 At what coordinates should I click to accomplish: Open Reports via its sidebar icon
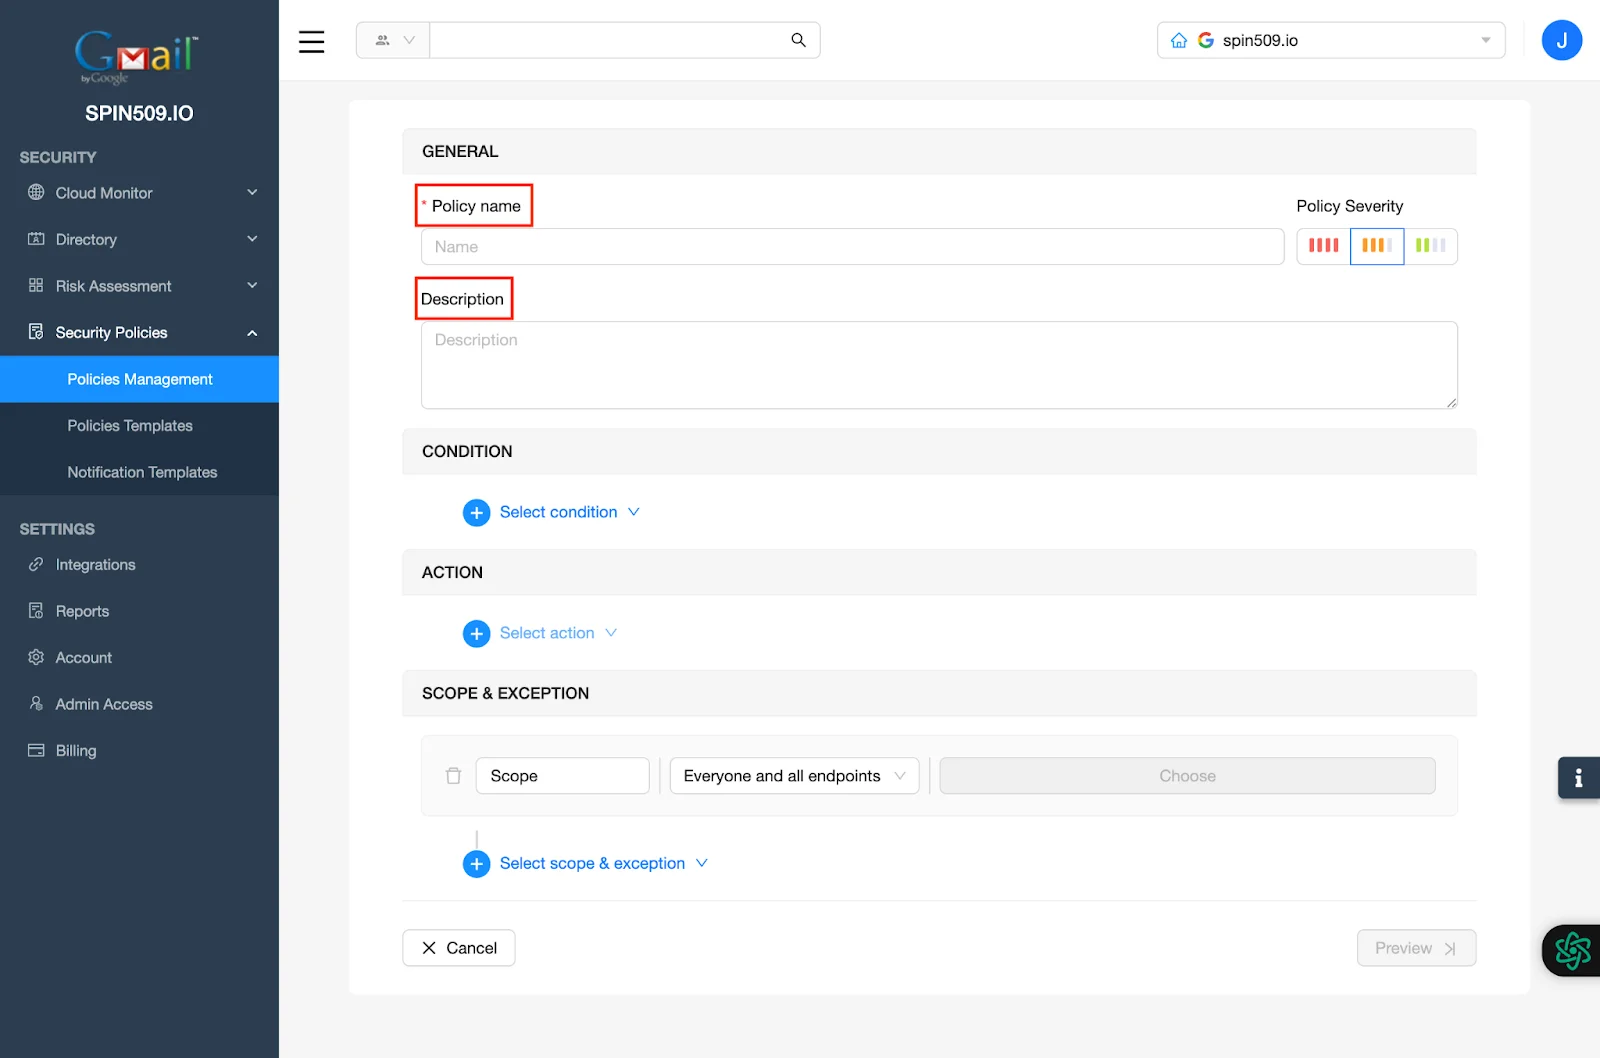point(35,610)
